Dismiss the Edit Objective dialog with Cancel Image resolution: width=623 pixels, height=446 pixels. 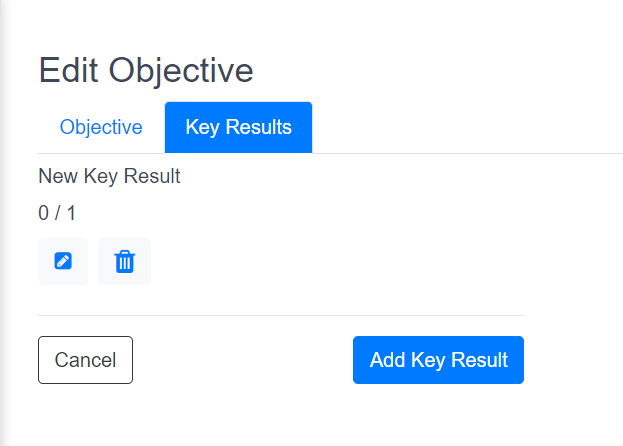pyautogui.click(x=85, y=360)
